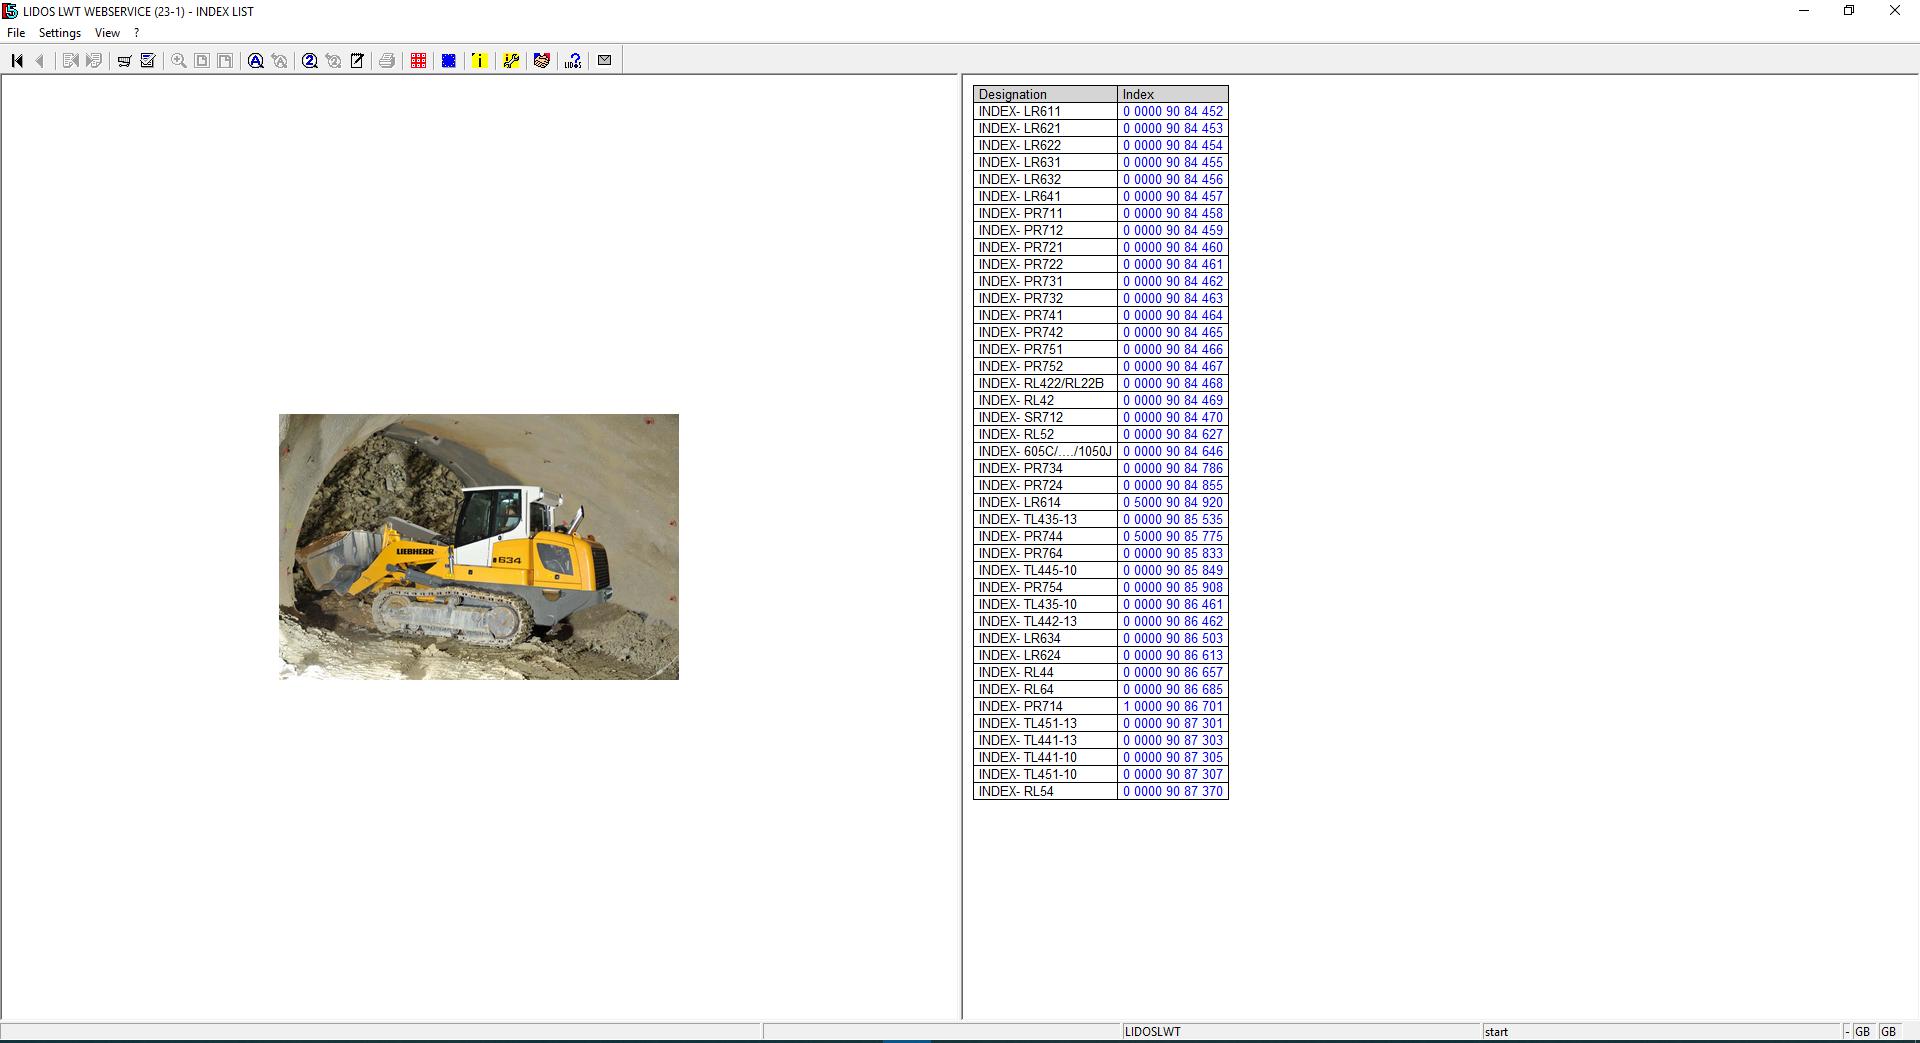Click the GB language indicator in status bar
1920x1043 pixels.
[1862, 1030]
